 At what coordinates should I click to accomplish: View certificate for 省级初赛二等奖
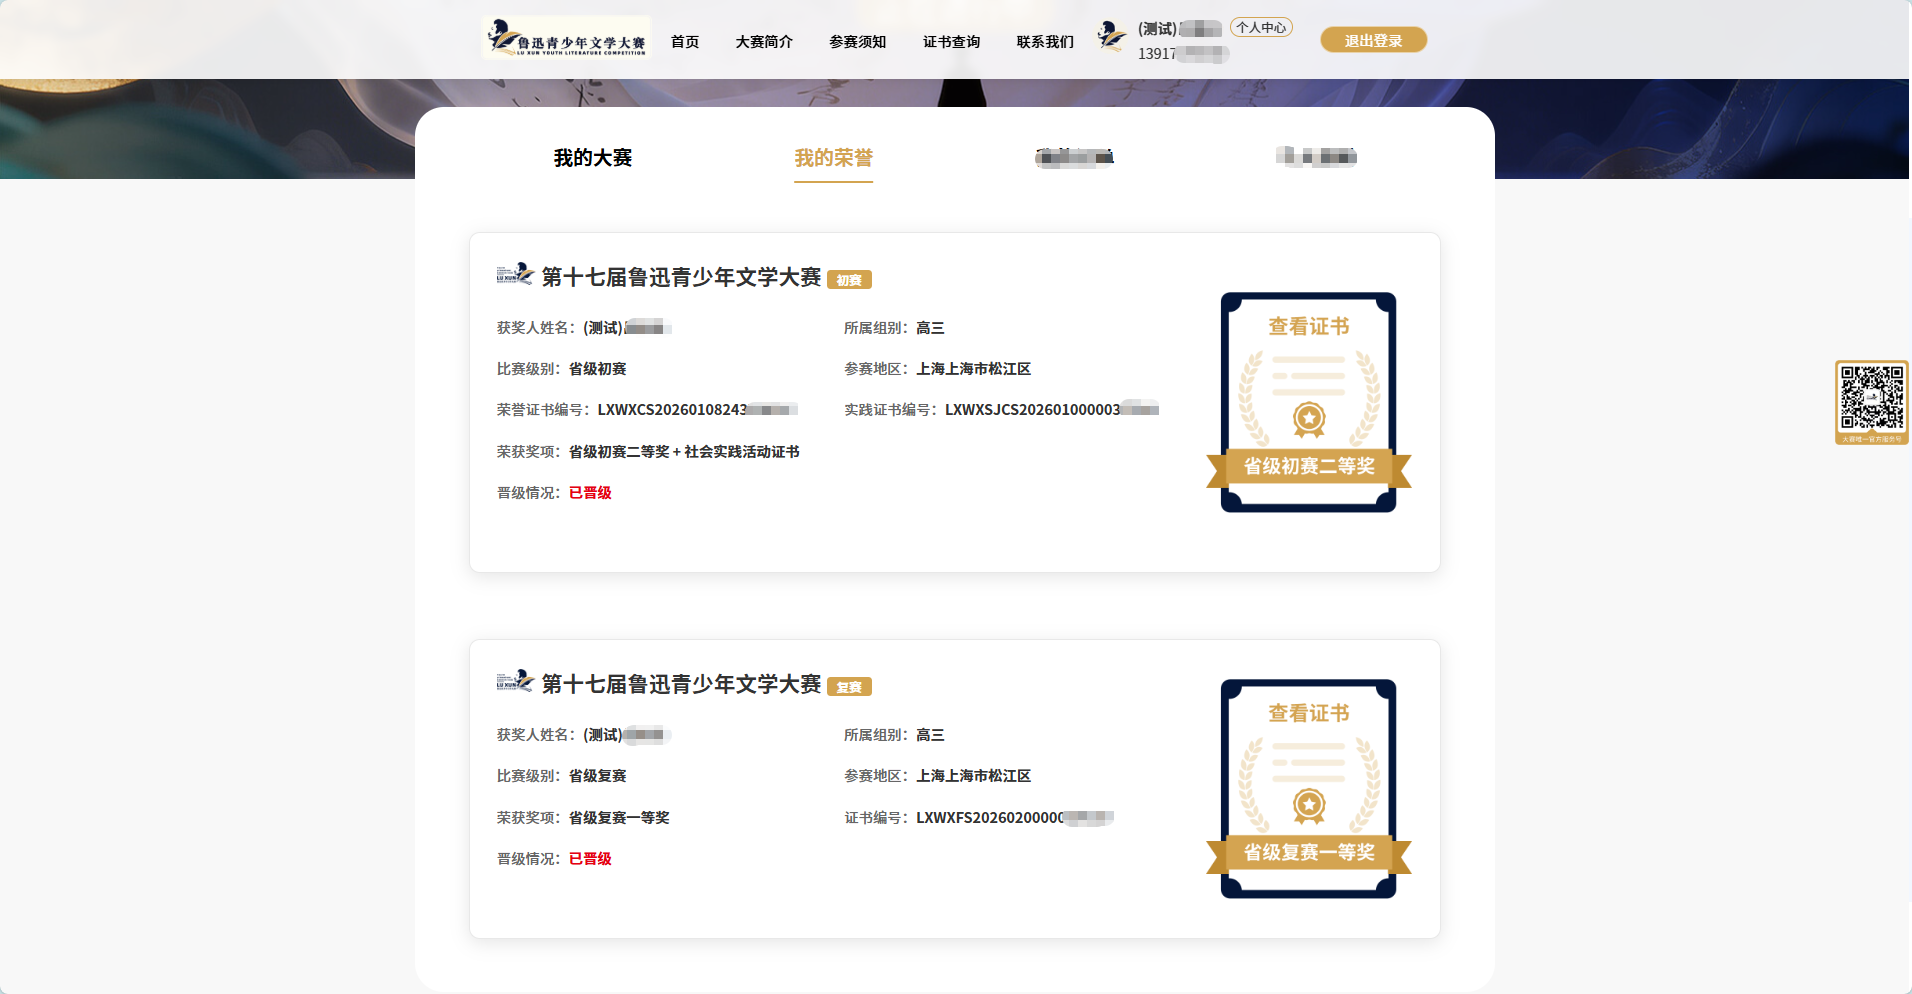click(x=1308, y=327)
